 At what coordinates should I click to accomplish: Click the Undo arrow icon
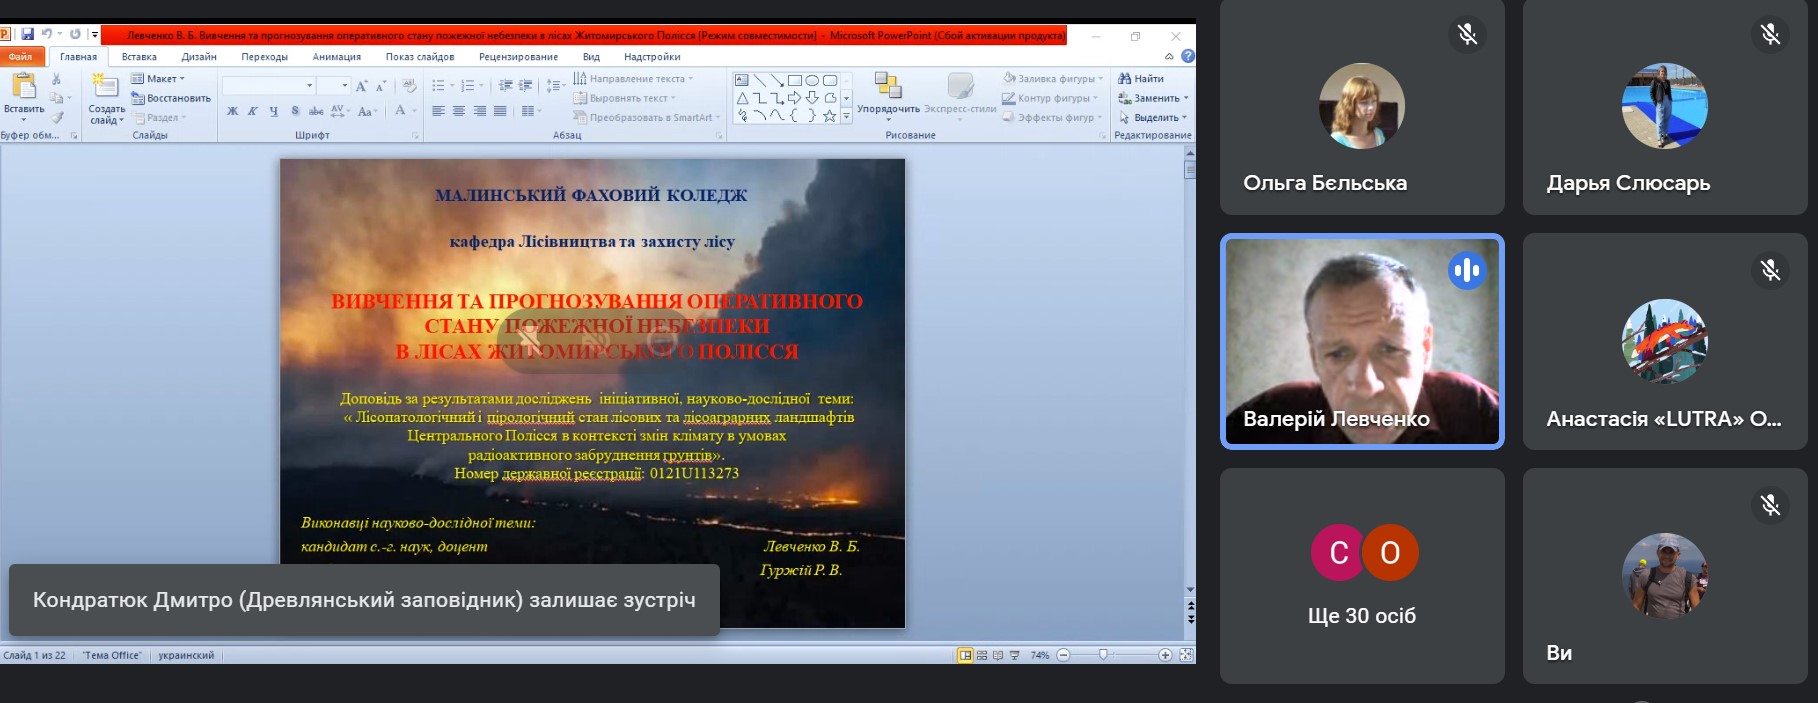(x=46, y=34)
